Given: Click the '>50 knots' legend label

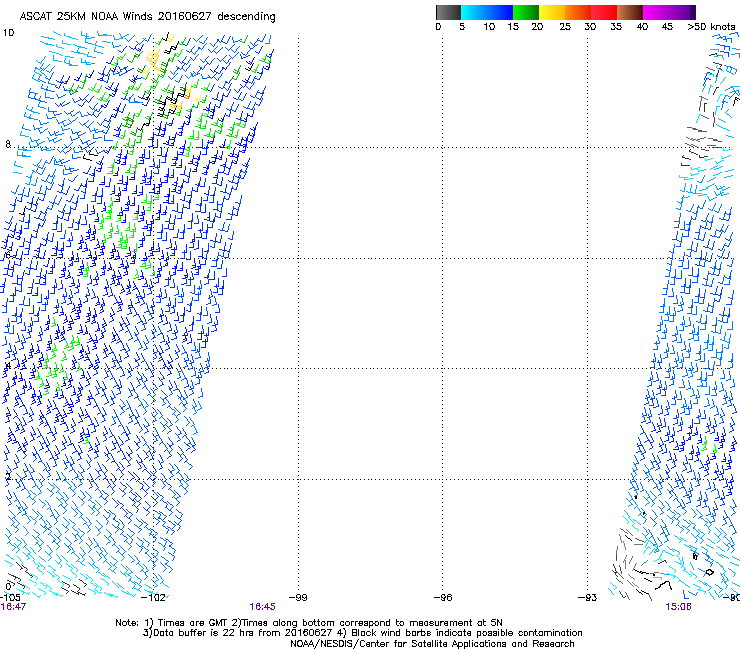Looking at the screenshot, I should coord(711,27).
